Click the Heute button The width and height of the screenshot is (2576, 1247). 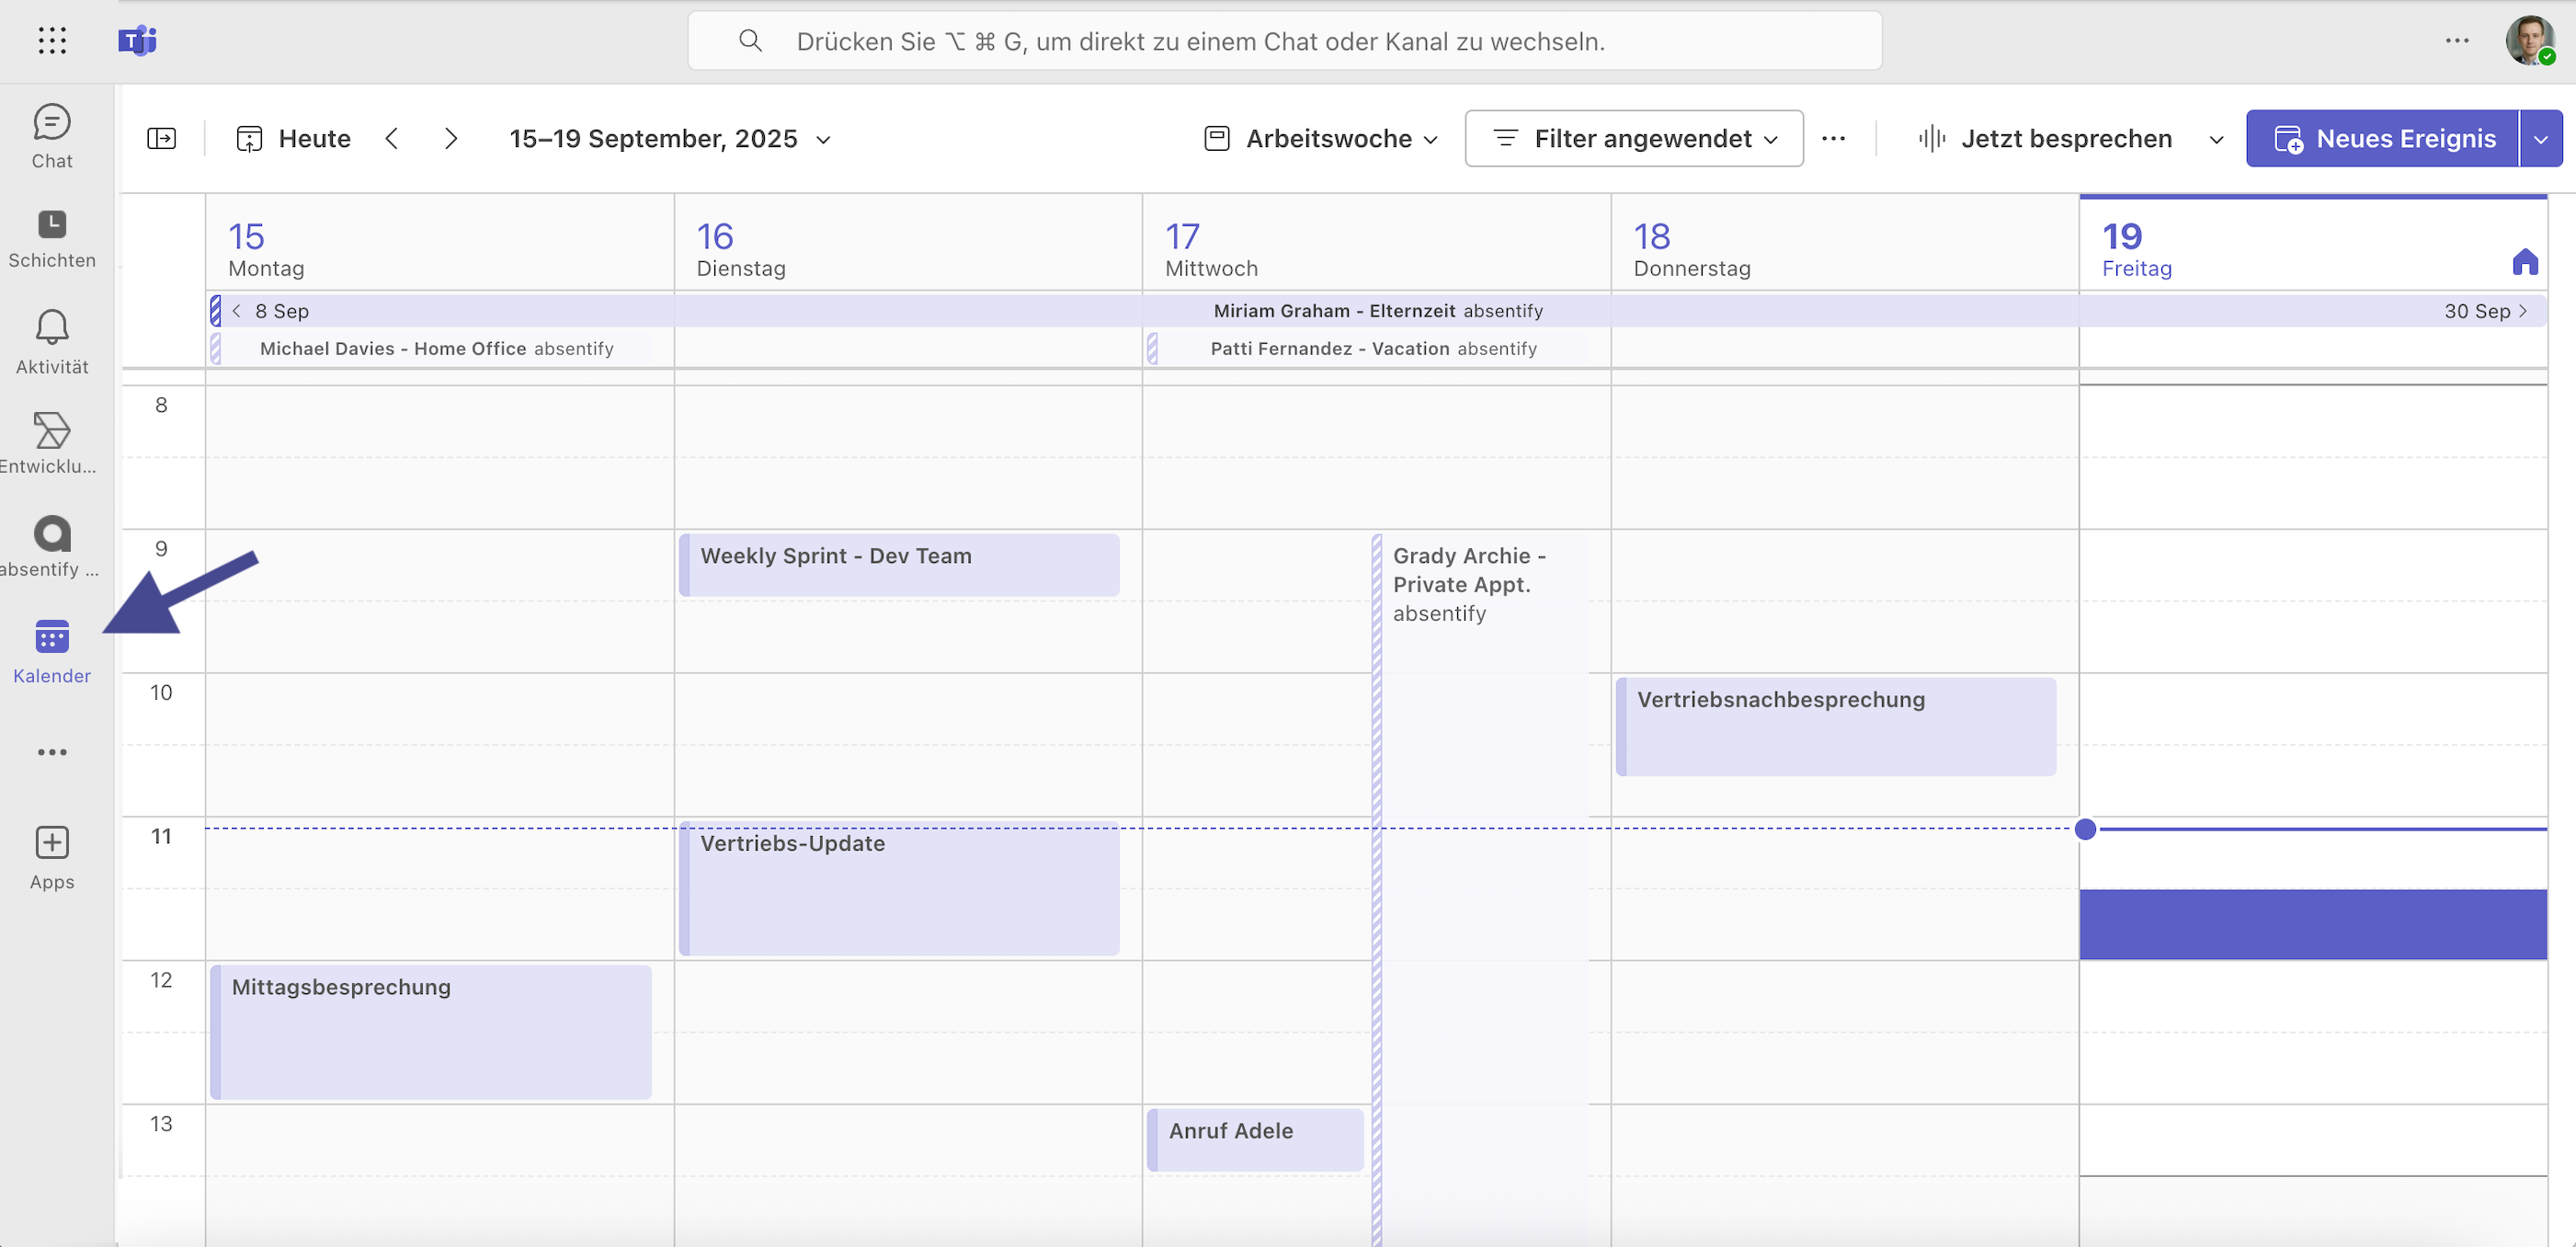click(293, 139)
